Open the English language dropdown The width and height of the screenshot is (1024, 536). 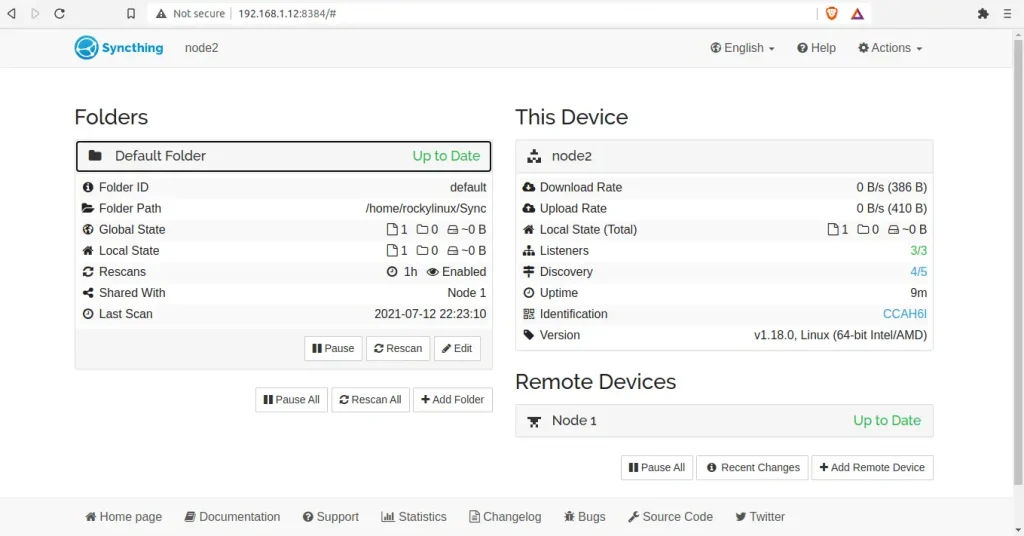(x=743, y=48)
